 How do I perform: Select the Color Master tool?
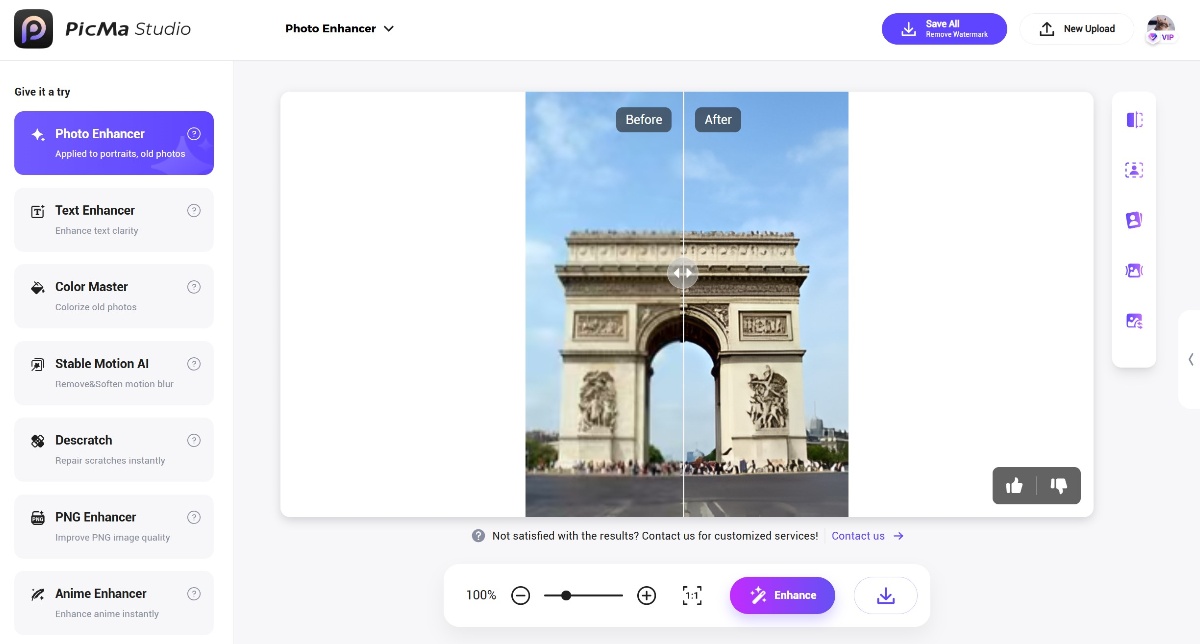tap(114, 296)
